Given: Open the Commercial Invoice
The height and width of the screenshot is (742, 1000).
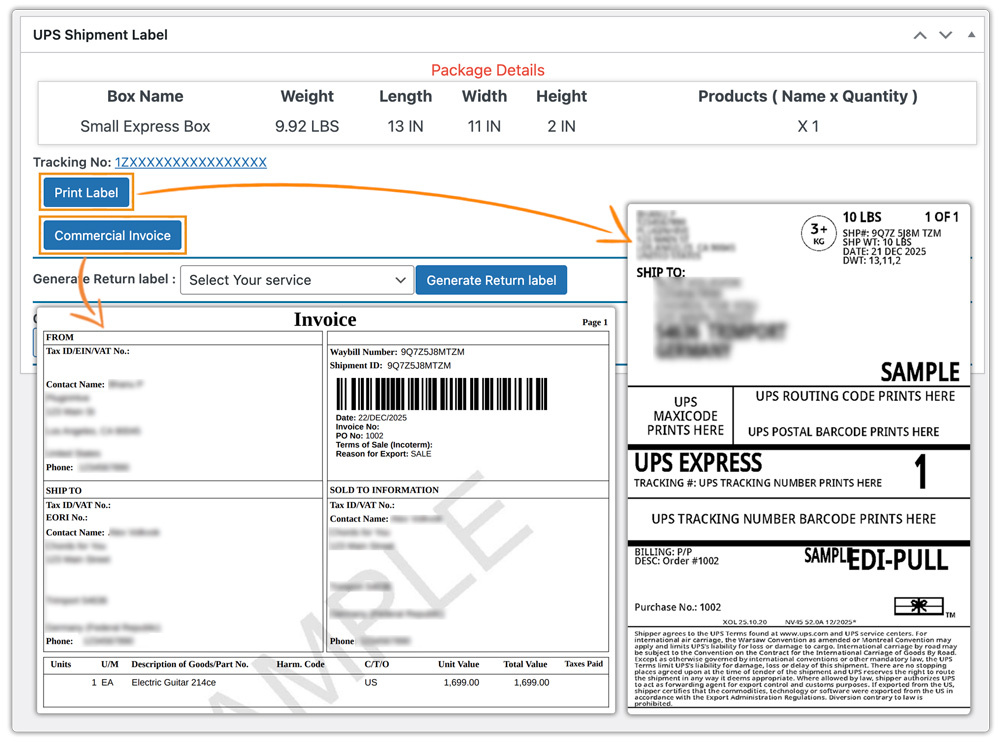Looking at the screenshot, I should coord(112,235).
